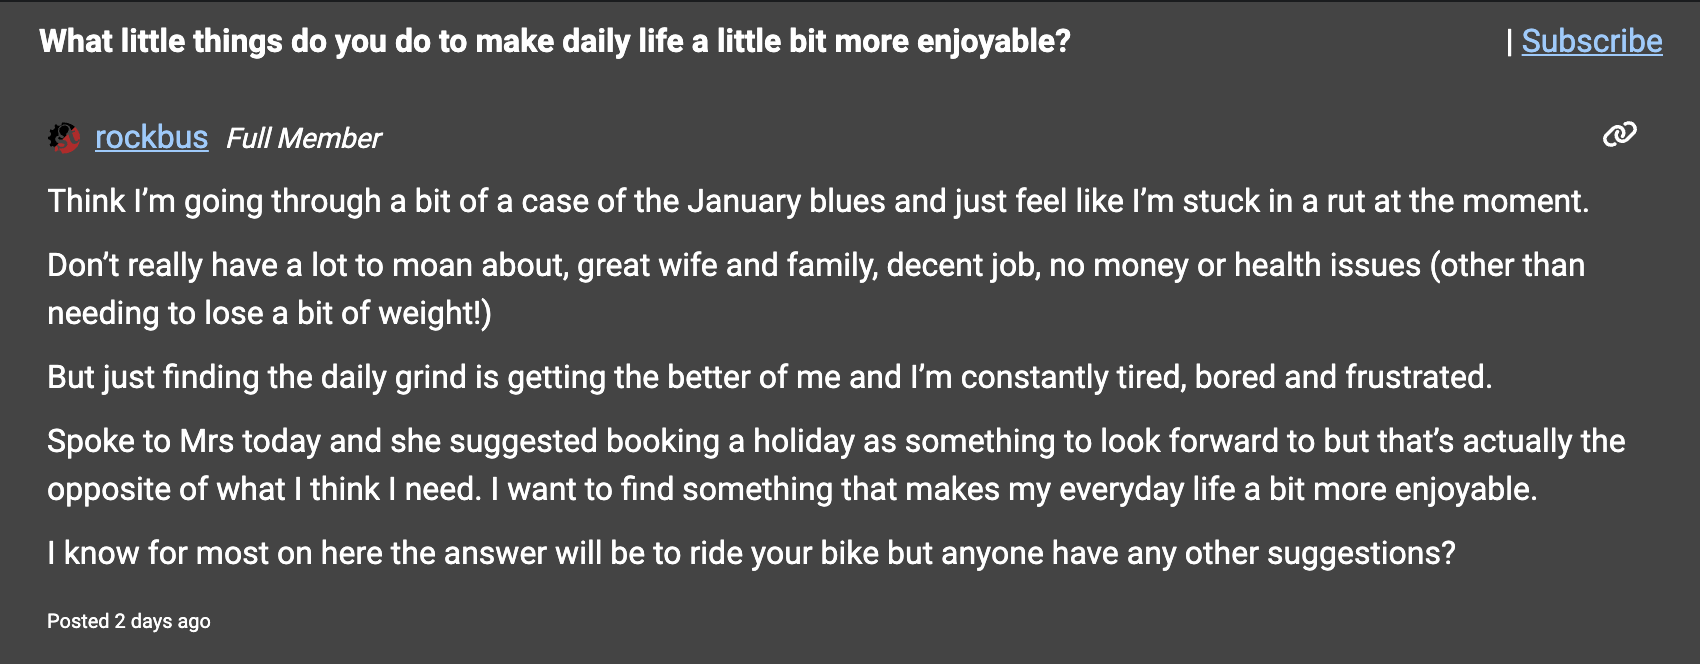Click the sentence about the daily grind
Screen dimensions: 1700x664
point(769,377)
